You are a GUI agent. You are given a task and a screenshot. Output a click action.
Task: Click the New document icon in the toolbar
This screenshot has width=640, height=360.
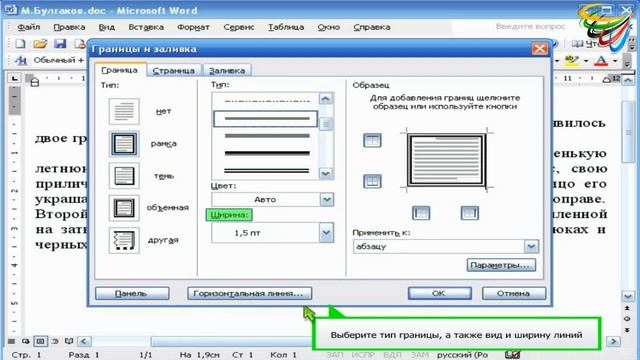click(x=20, y=43)
